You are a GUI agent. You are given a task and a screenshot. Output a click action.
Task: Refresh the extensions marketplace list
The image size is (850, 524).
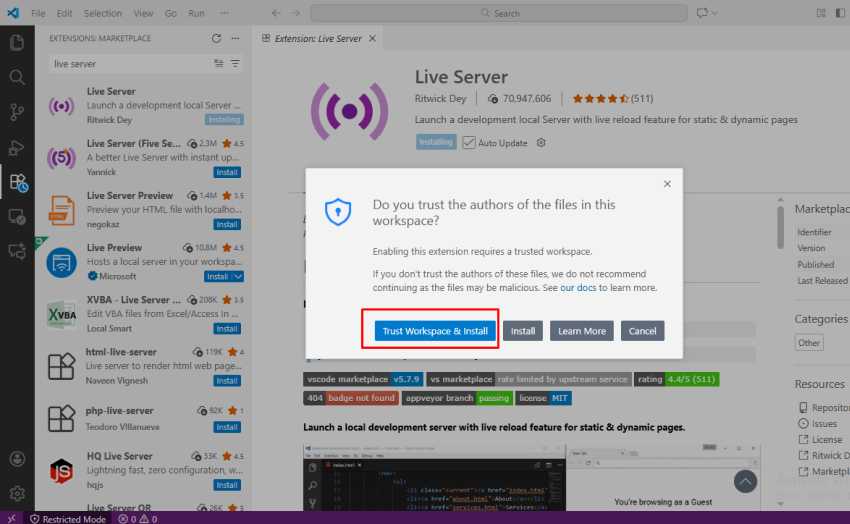pos(216,38)
